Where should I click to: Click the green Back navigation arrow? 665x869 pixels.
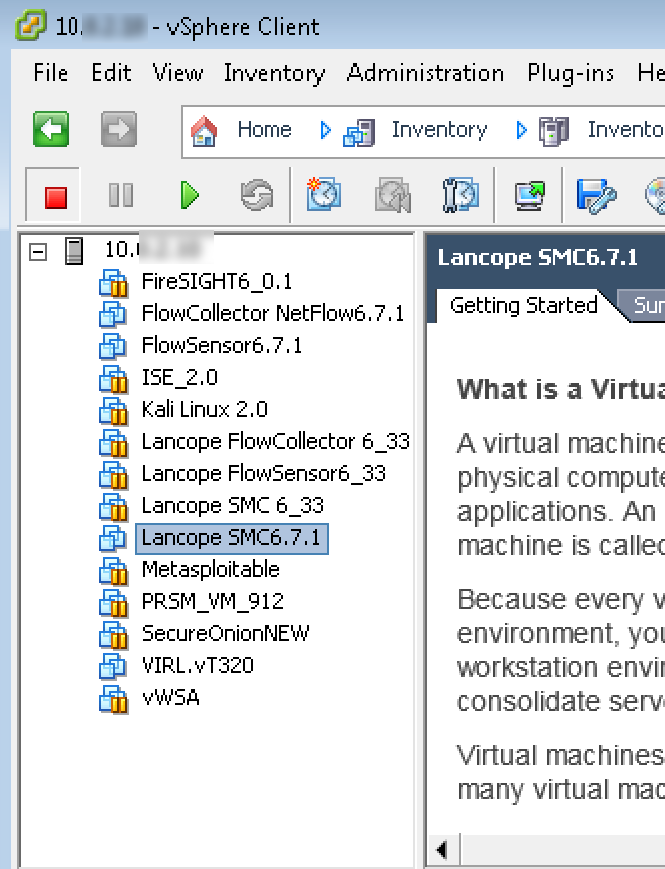51,130
